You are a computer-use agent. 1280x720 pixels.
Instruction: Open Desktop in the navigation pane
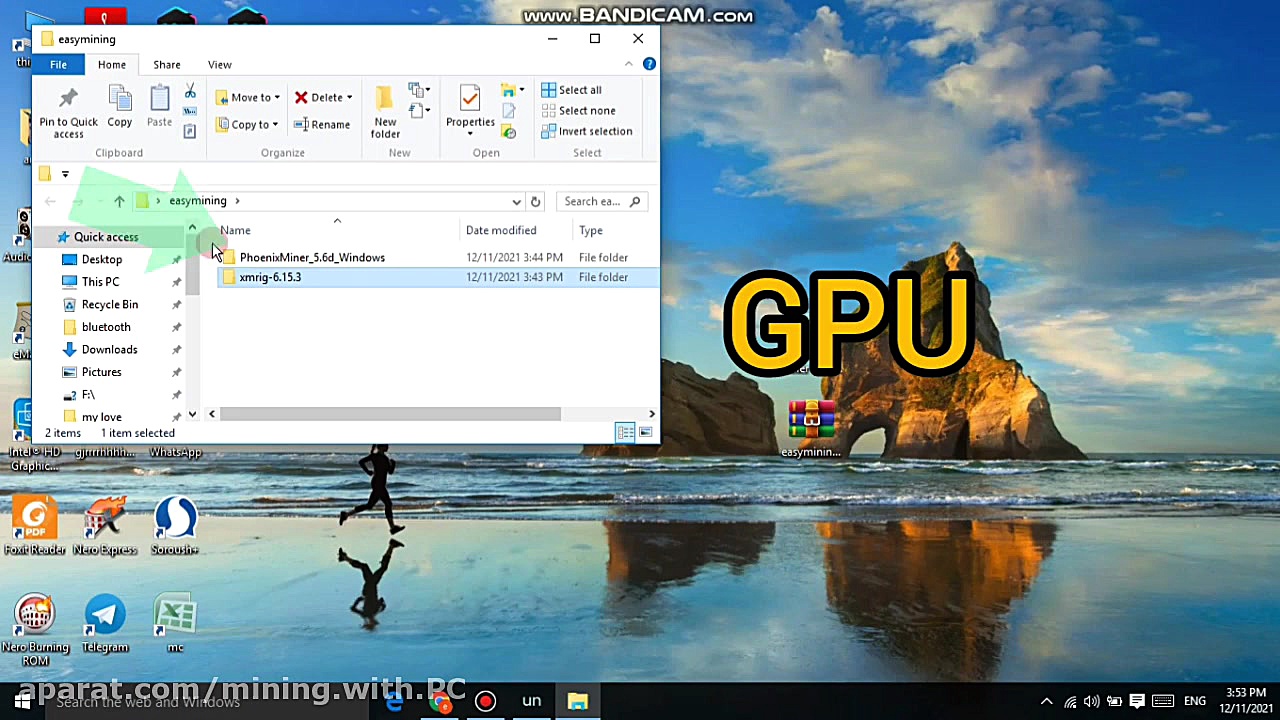click(x=102, y=260)
